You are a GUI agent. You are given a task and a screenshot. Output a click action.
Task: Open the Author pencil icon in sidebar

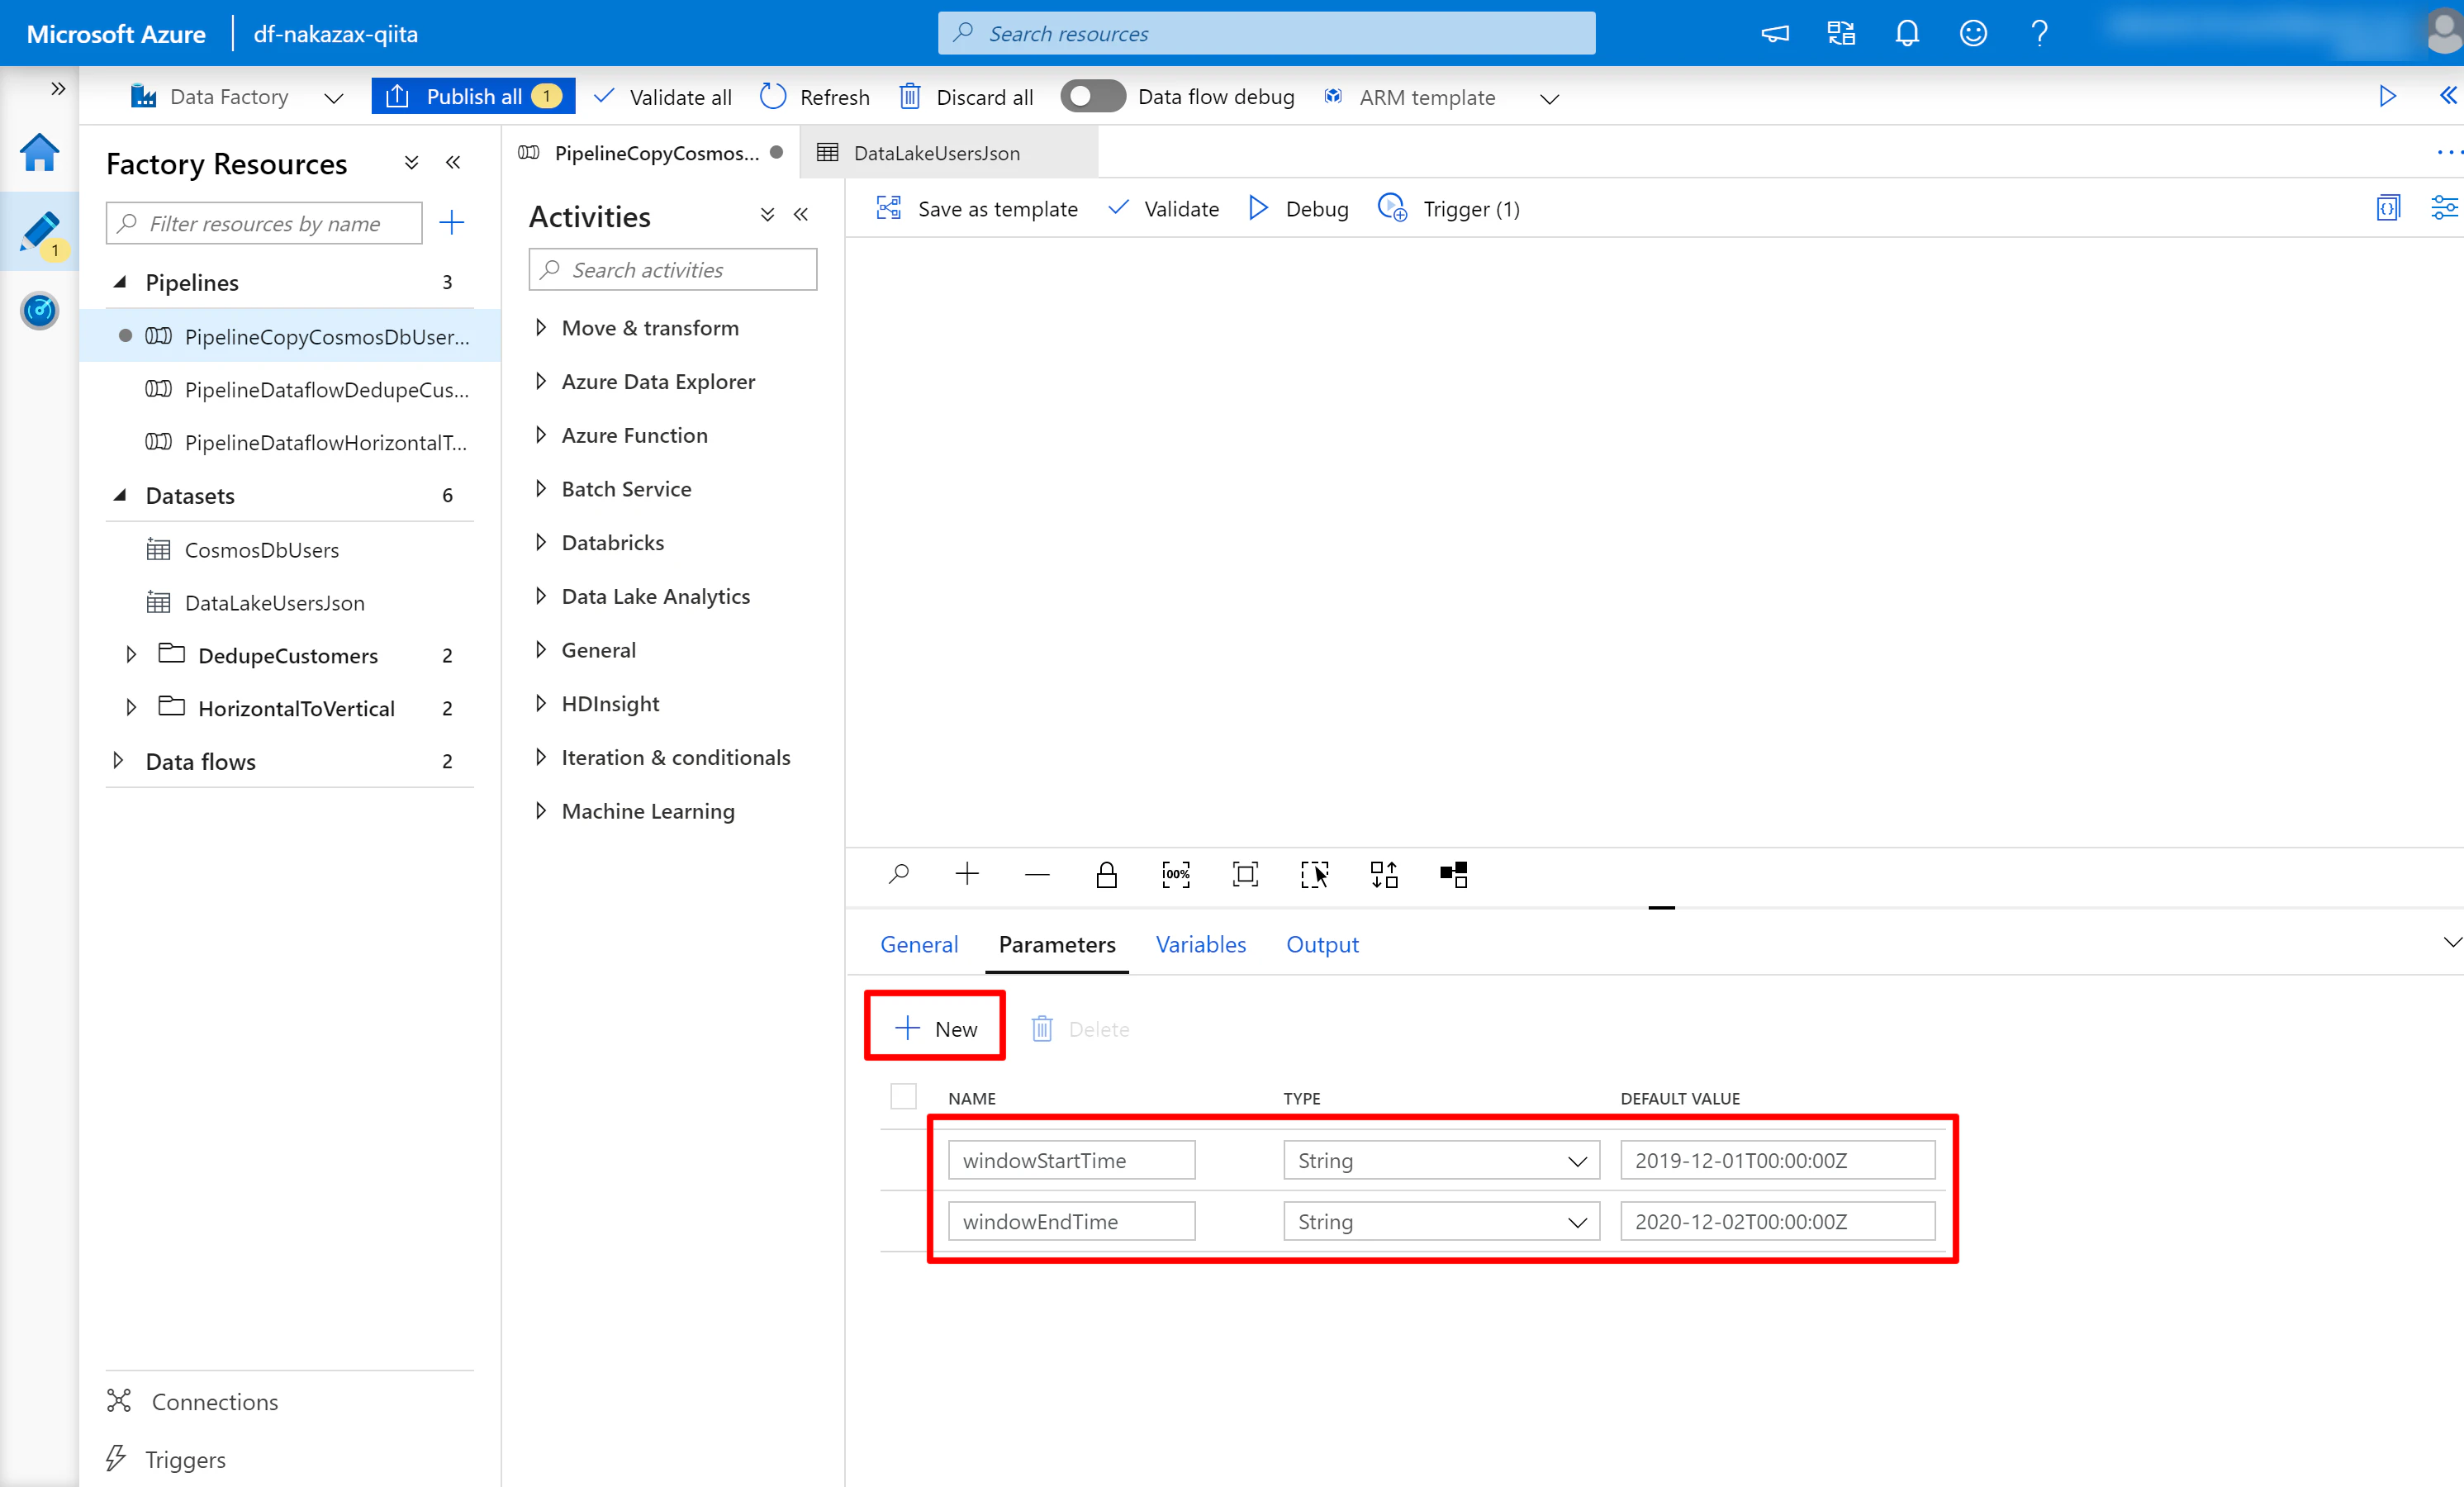click(x=39, y=232)
